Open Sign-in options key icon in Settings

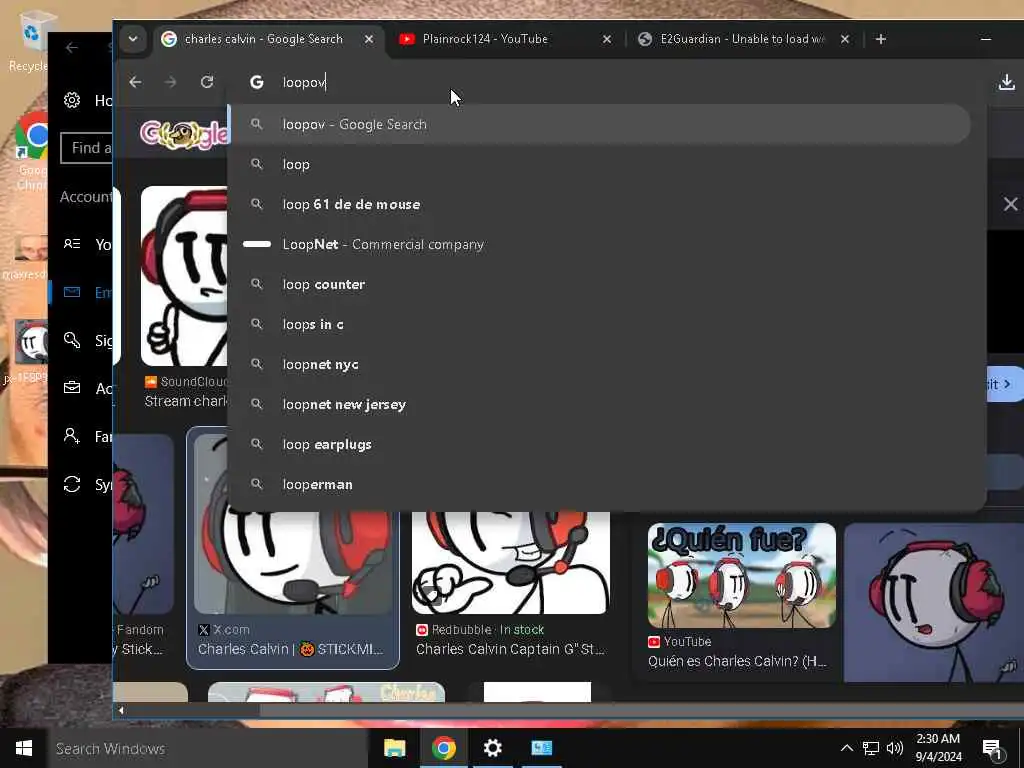72,340
